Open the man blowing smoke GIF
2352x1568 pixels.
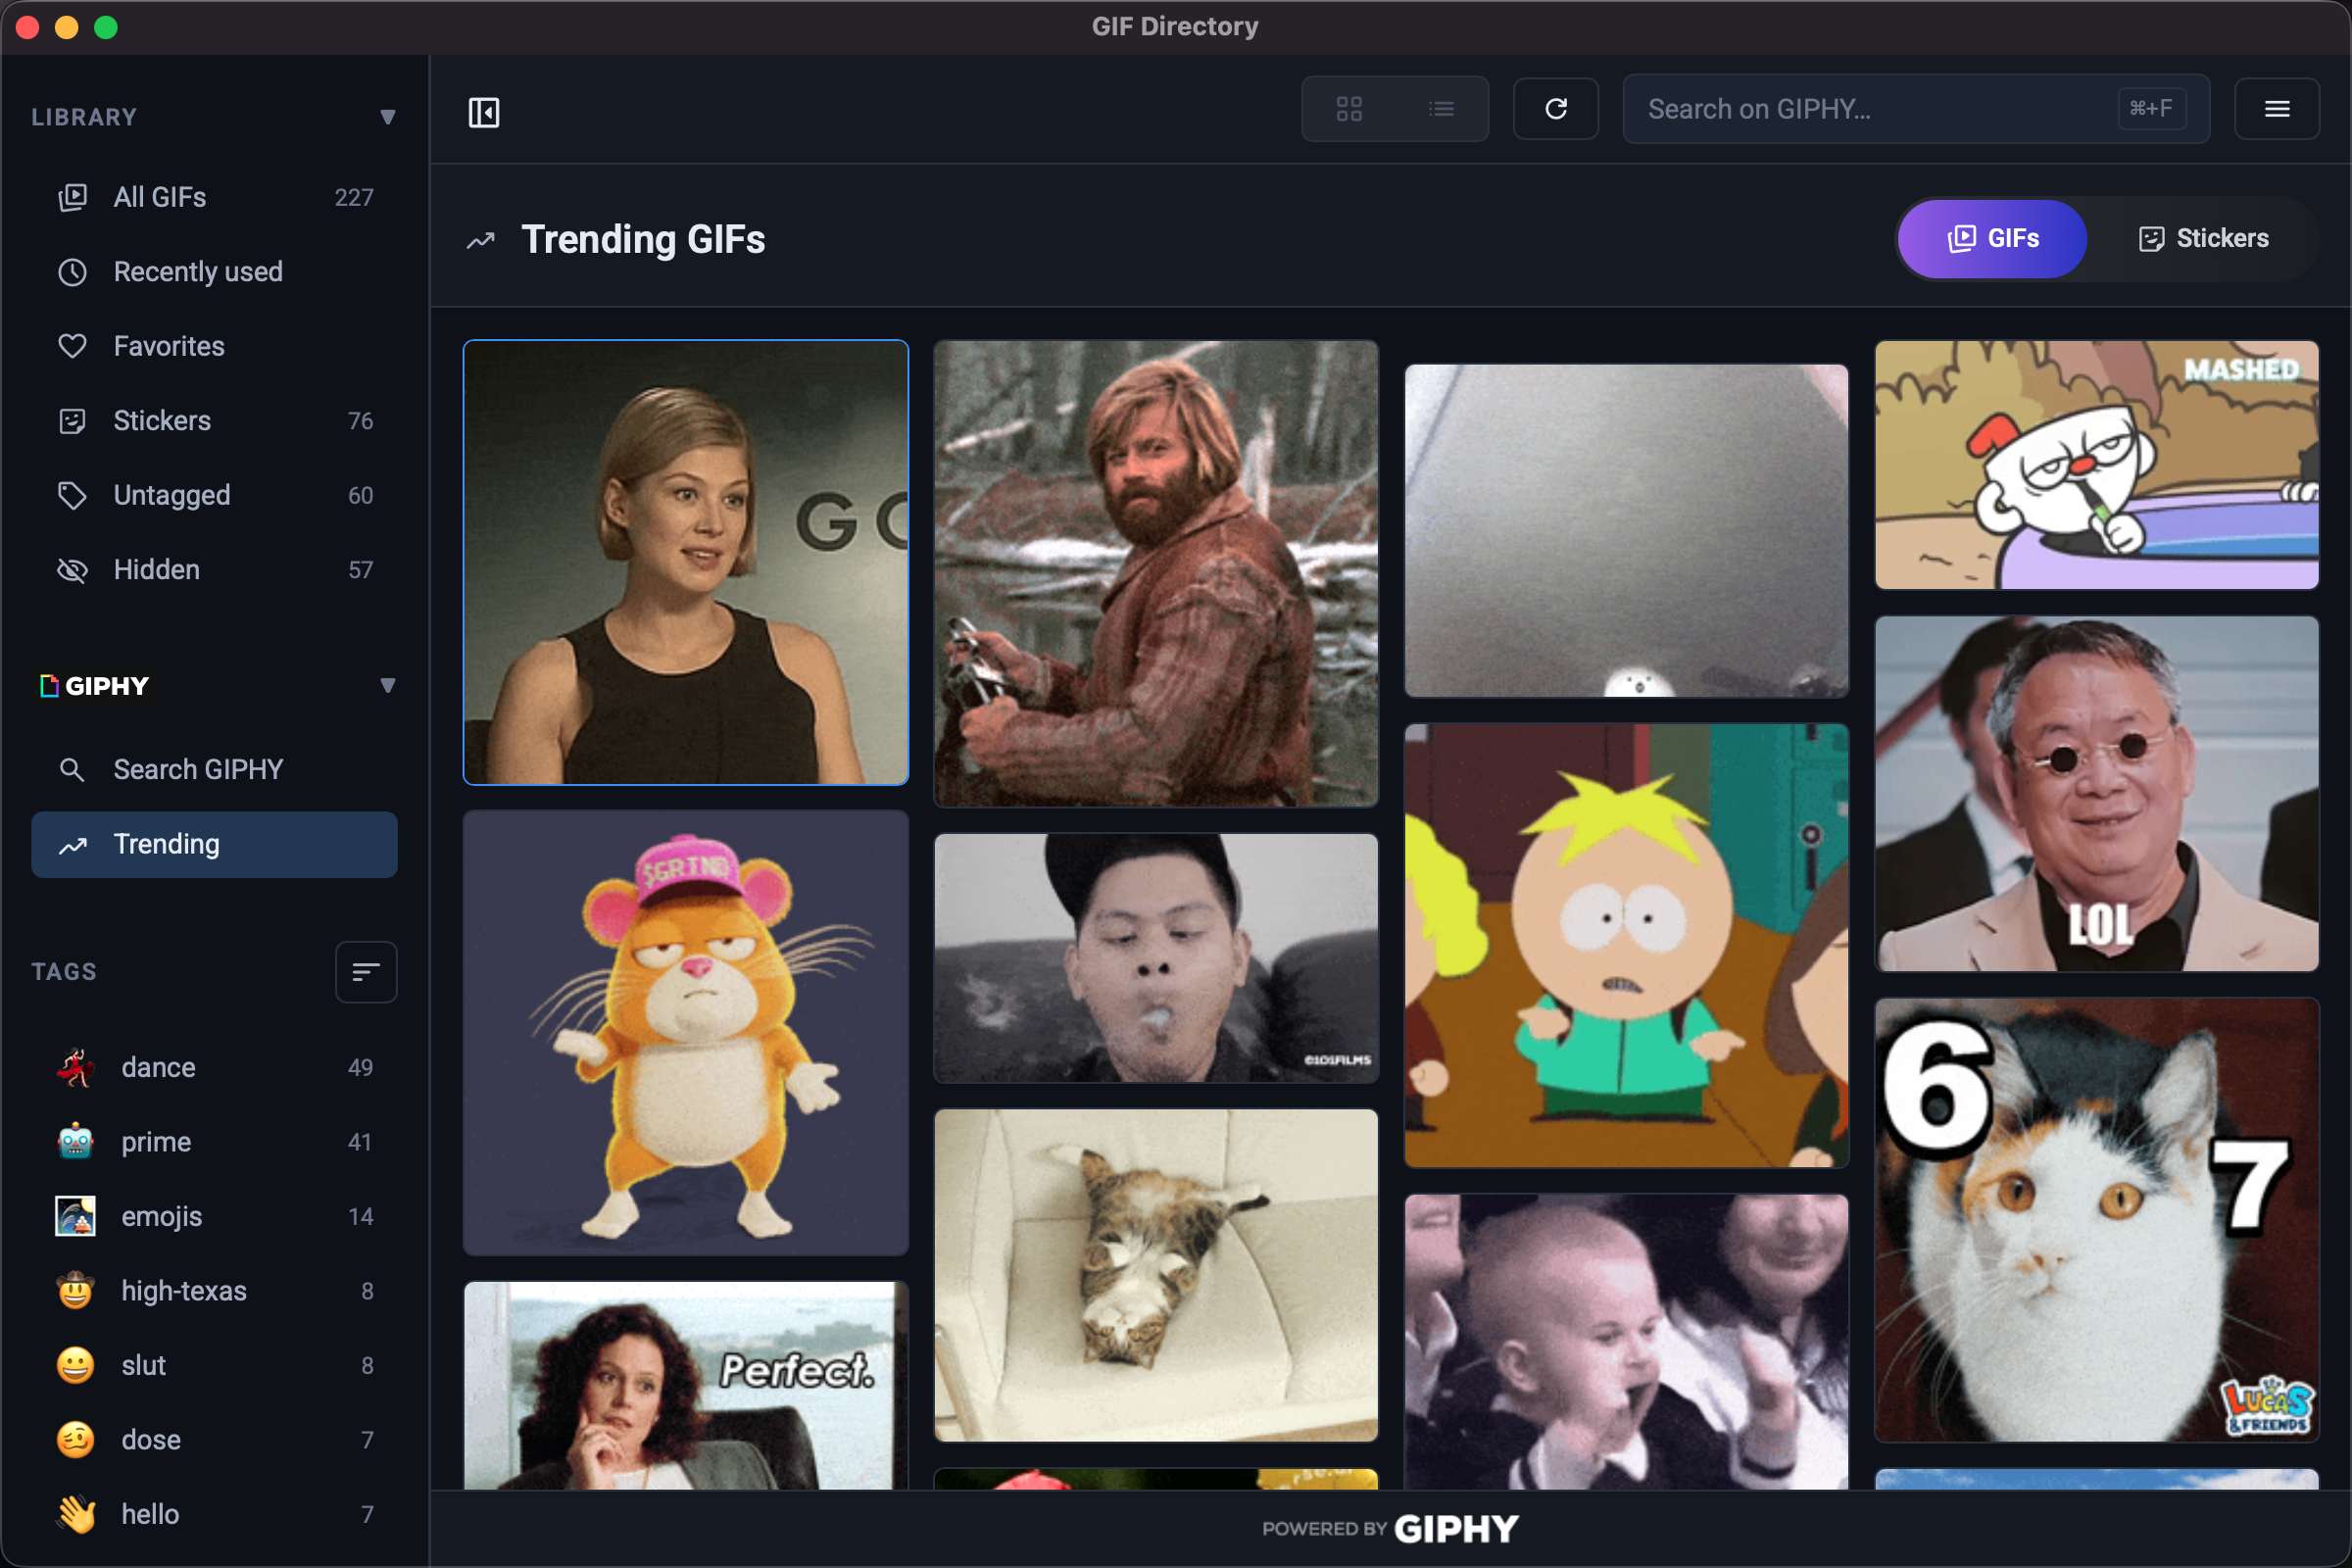pyautogui.click(x=1156, y=958)
